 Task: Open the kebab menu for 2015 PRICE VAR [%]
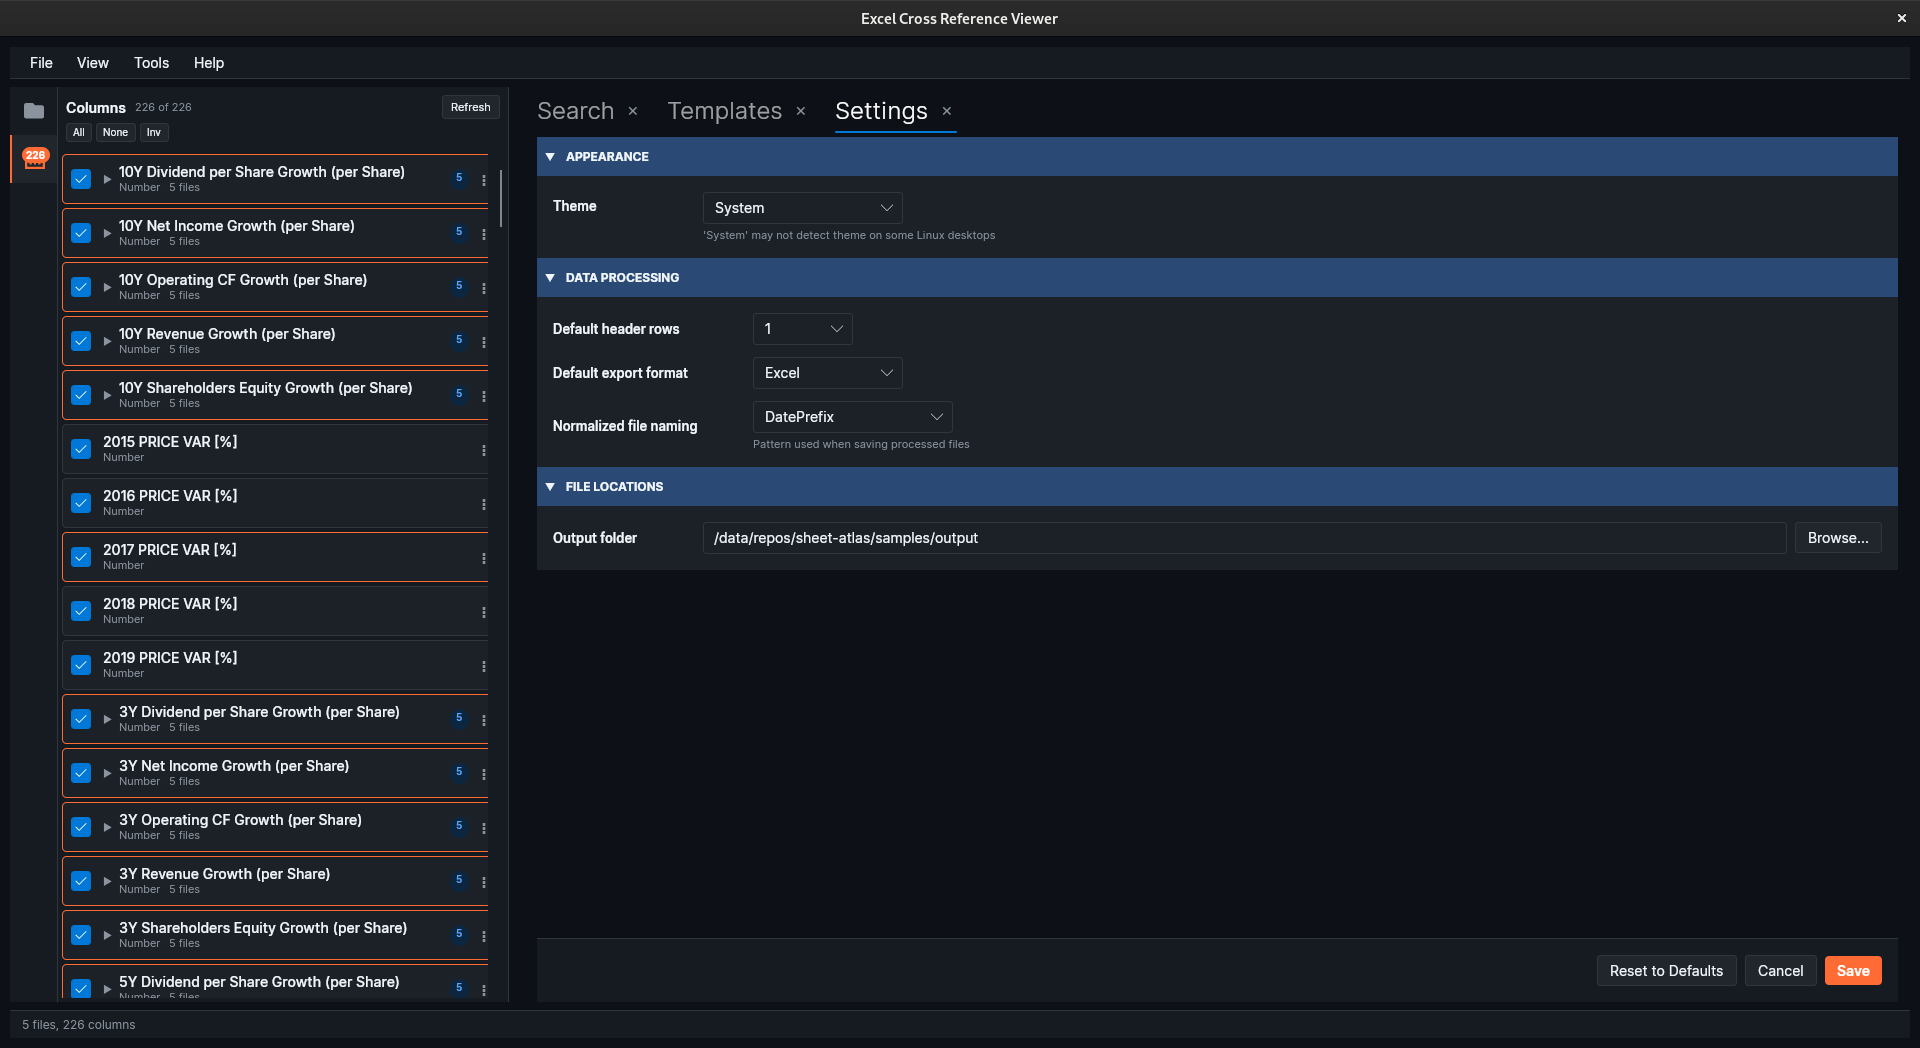coord(484,450)
